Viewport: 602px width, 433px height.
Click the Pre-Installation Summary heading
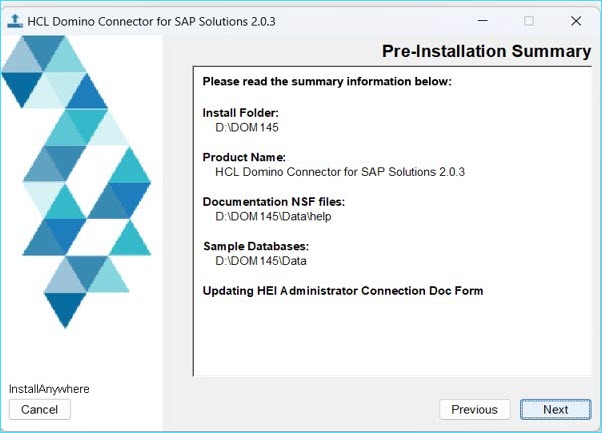click(x=486, y=52)
